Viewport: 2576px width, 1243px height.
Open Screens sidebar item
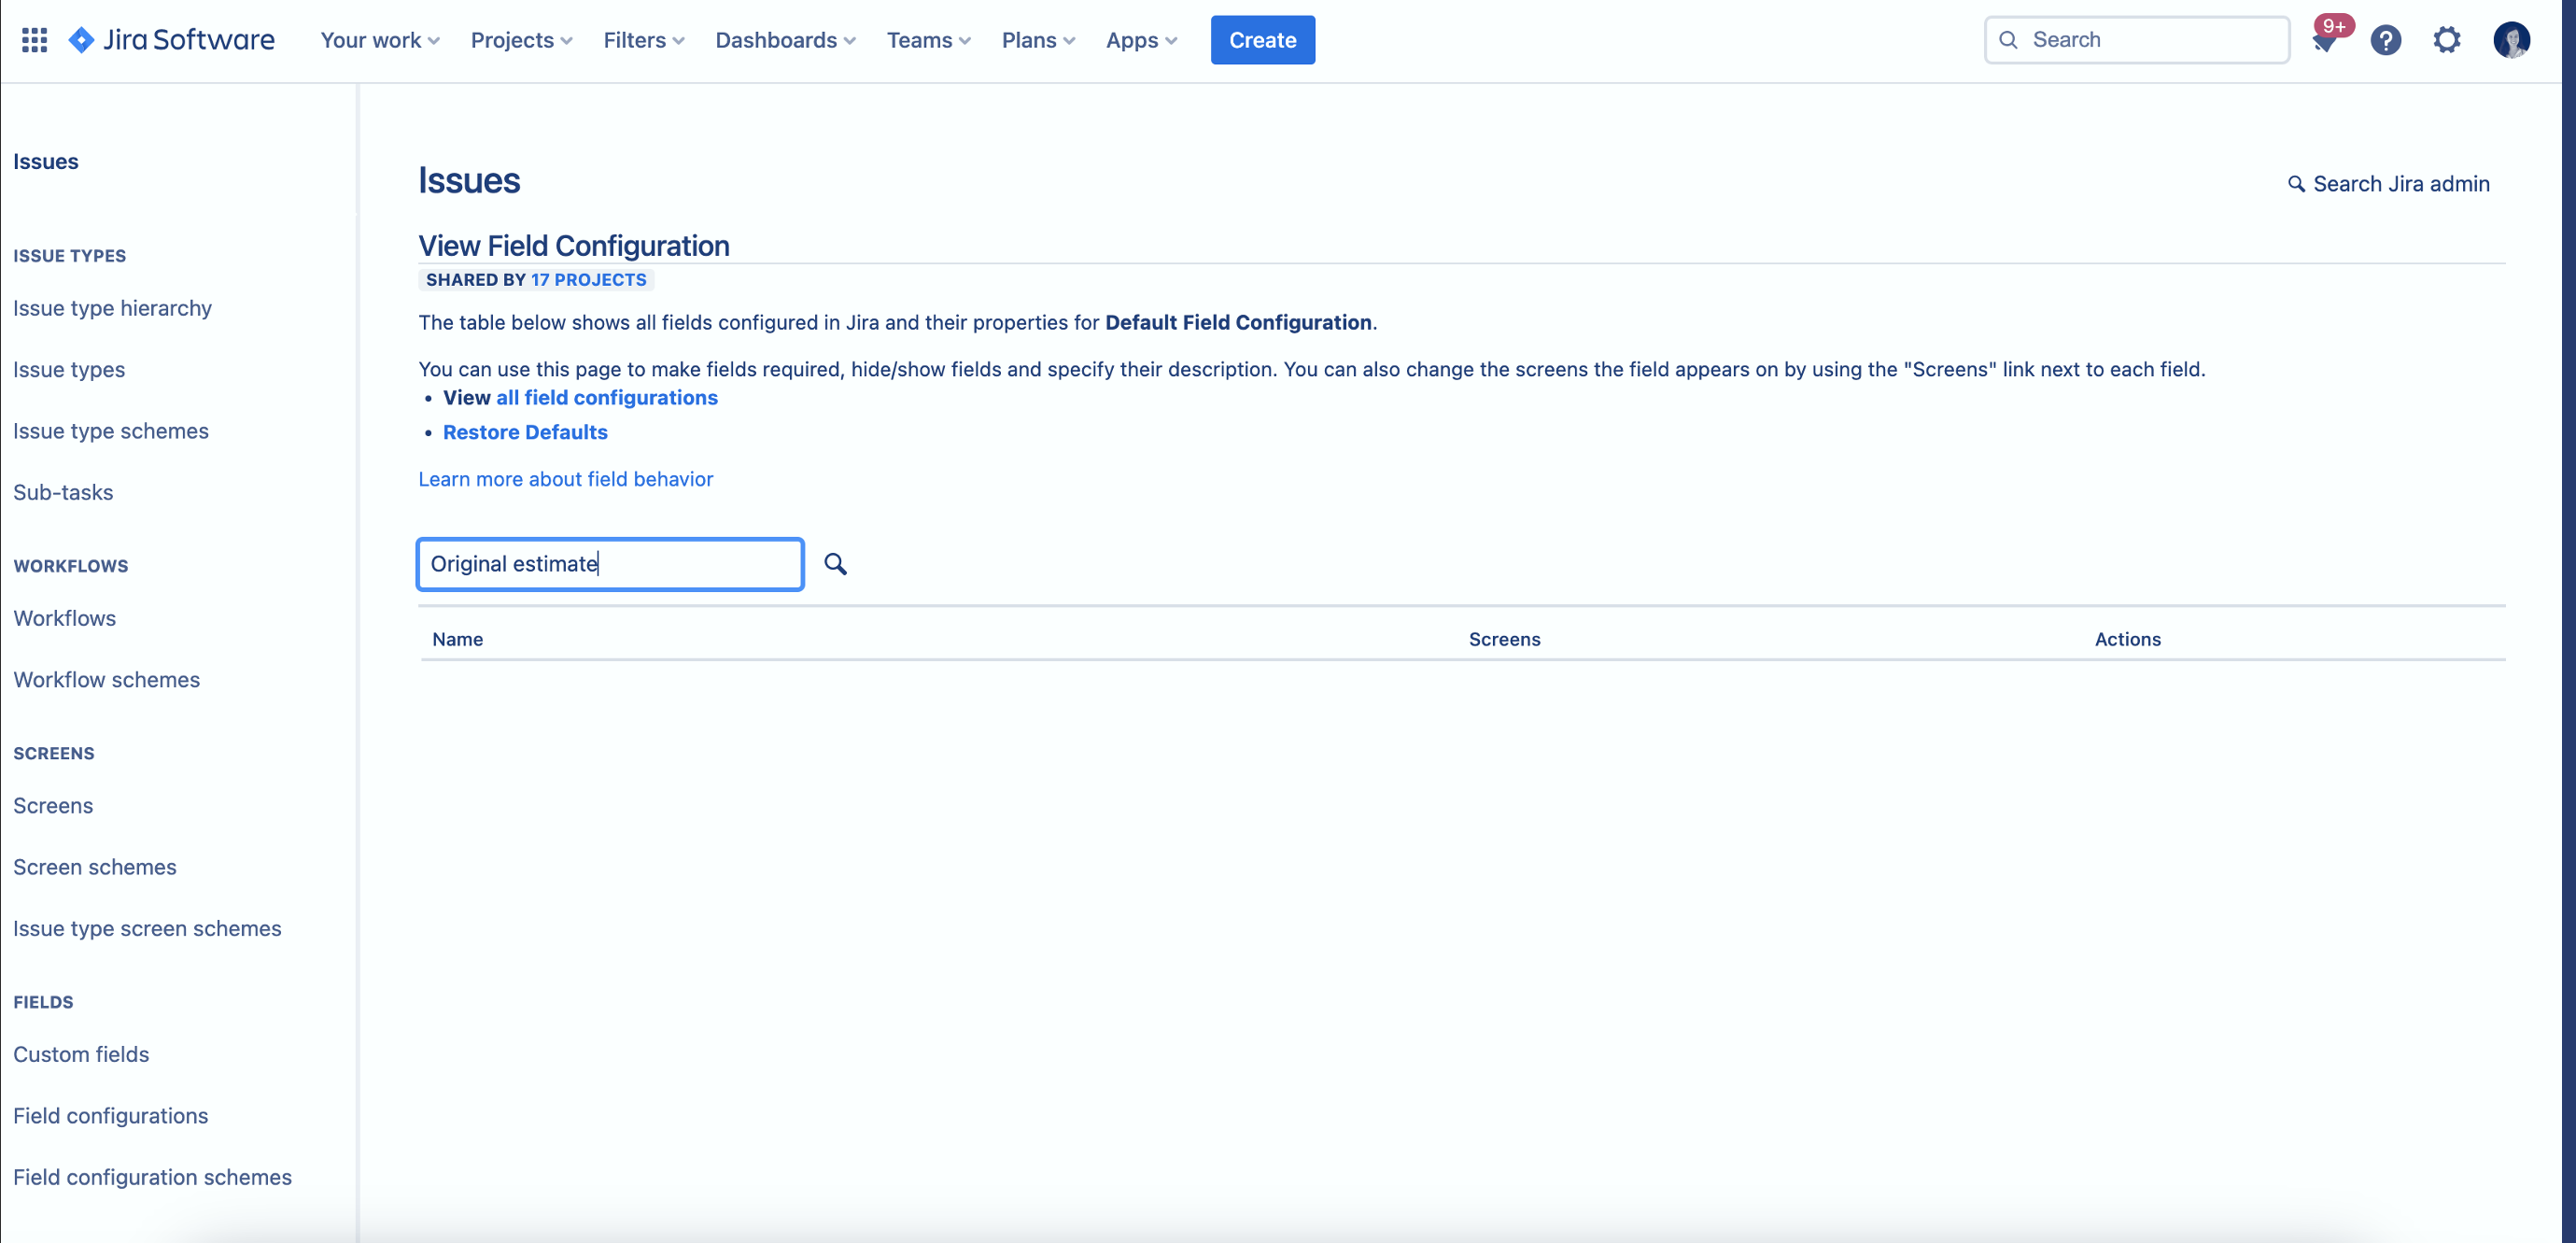pos(53,806)
